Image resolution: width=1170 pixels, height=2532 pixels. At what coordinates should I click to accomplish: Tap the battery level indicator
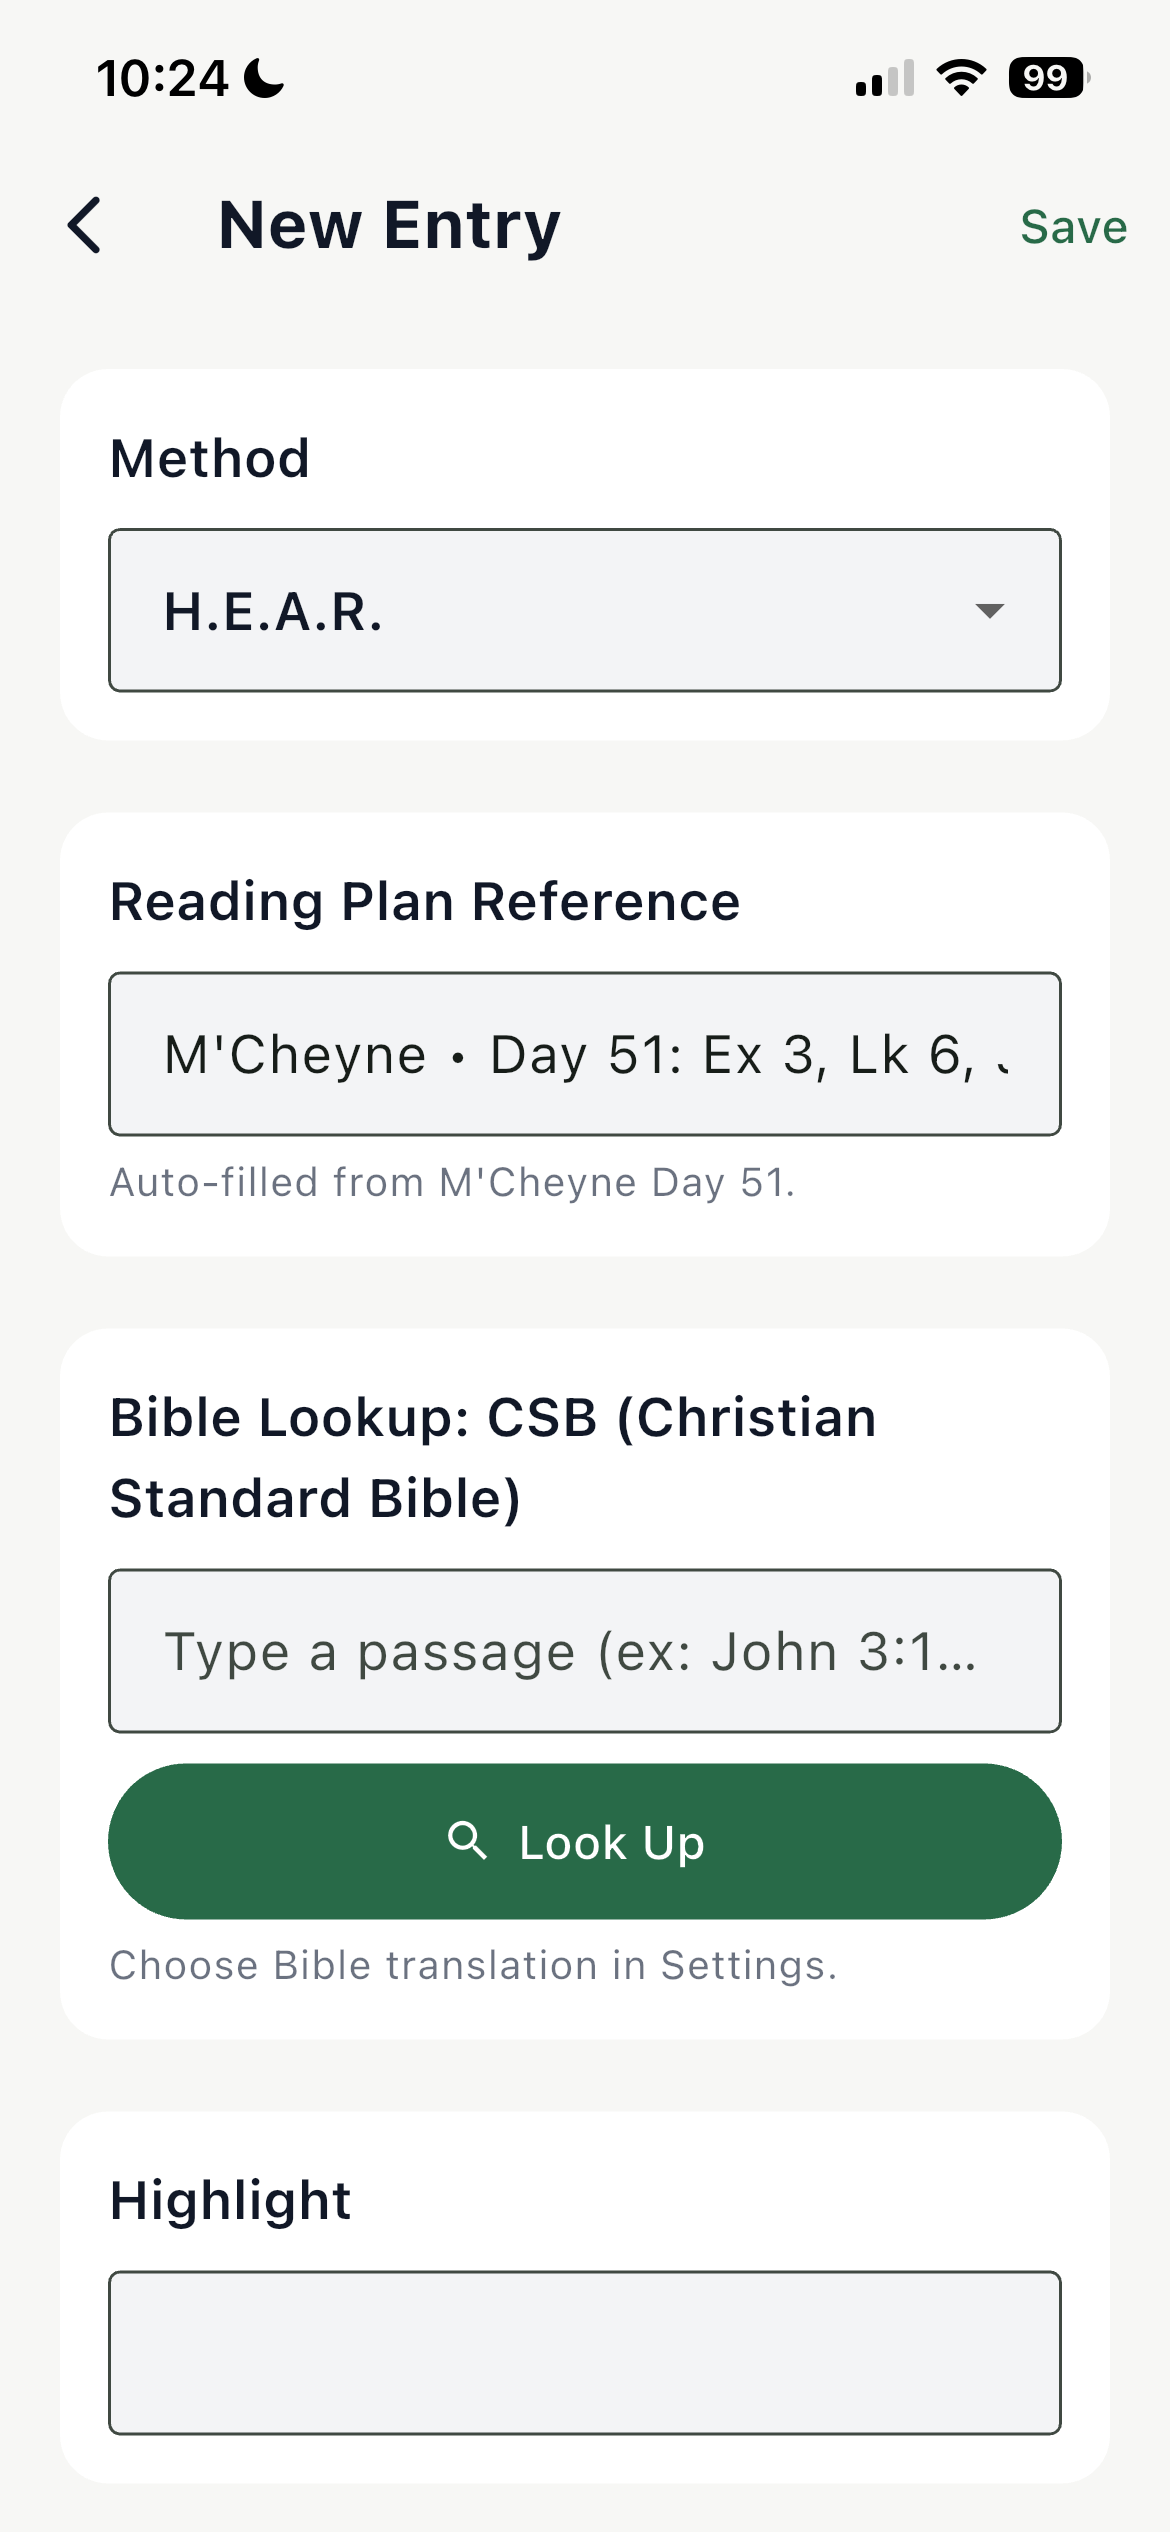[1047, 78]
